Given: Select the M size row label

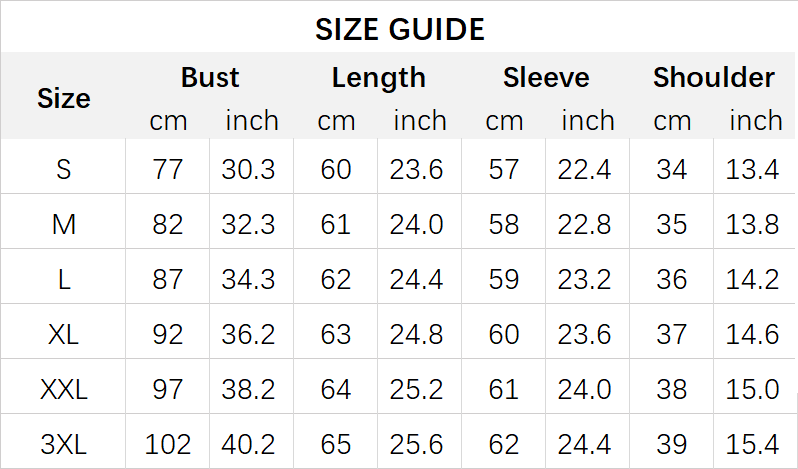Looking at the screenshot, I should pyautogui.click(x=63, y=224).
